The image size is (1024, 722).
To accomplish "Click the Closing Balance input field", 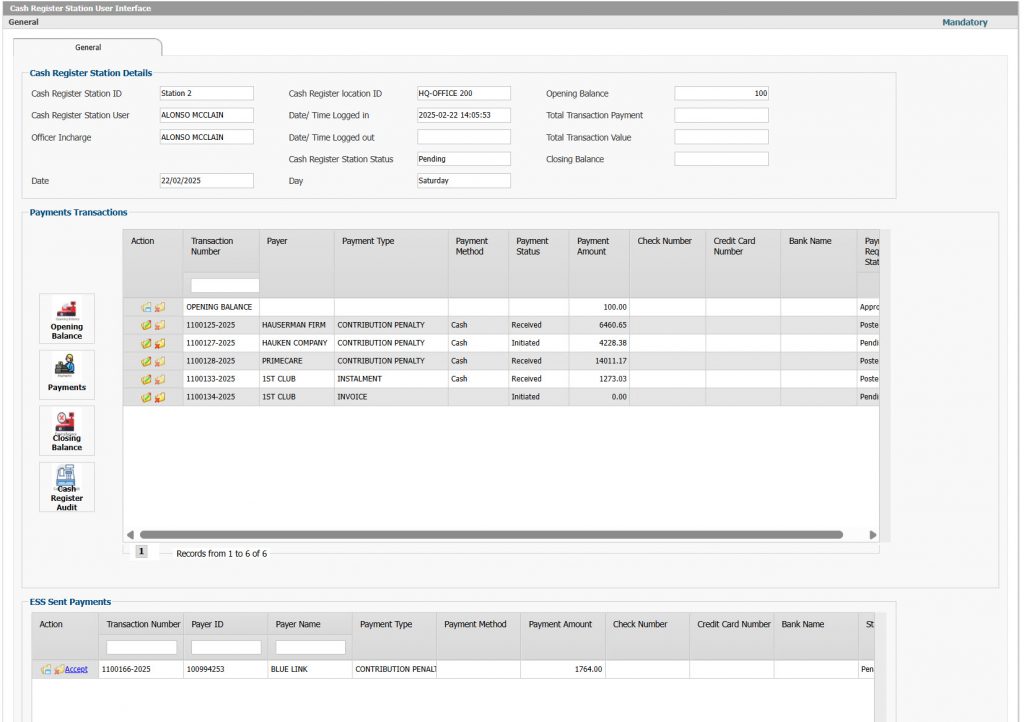I will [x=722, y=159].
